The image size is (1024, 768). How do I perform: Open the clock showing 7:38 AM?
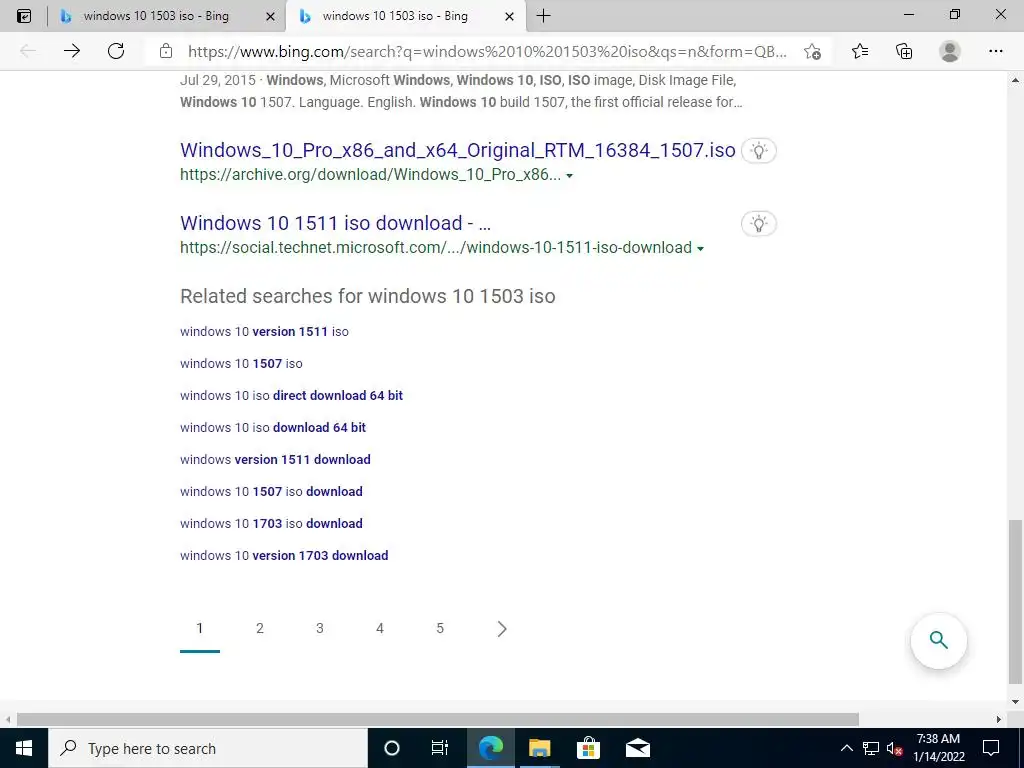pyautogui.click(x=938, y=748)
